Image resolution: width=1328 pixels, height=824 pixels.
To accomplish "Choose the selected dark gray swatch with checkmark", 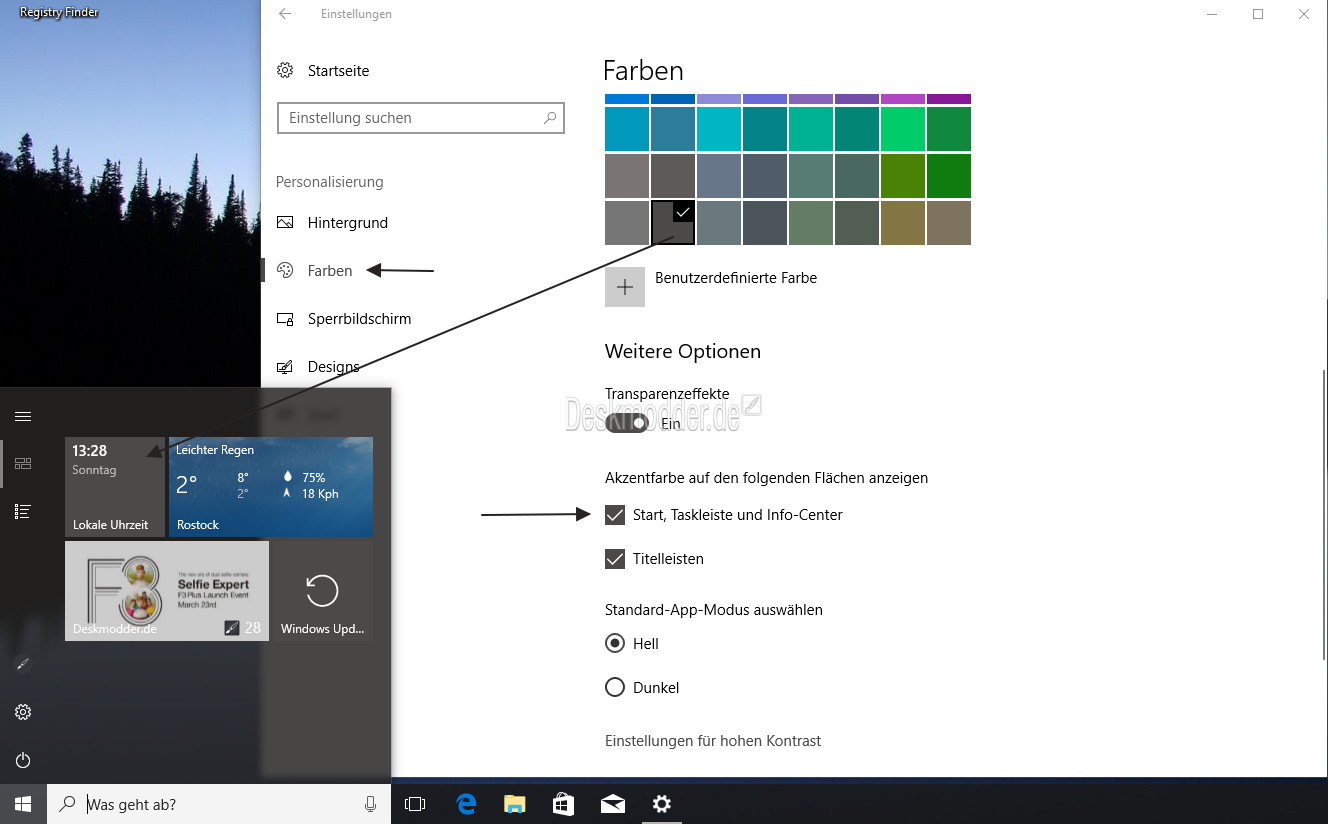I will 673,223.
